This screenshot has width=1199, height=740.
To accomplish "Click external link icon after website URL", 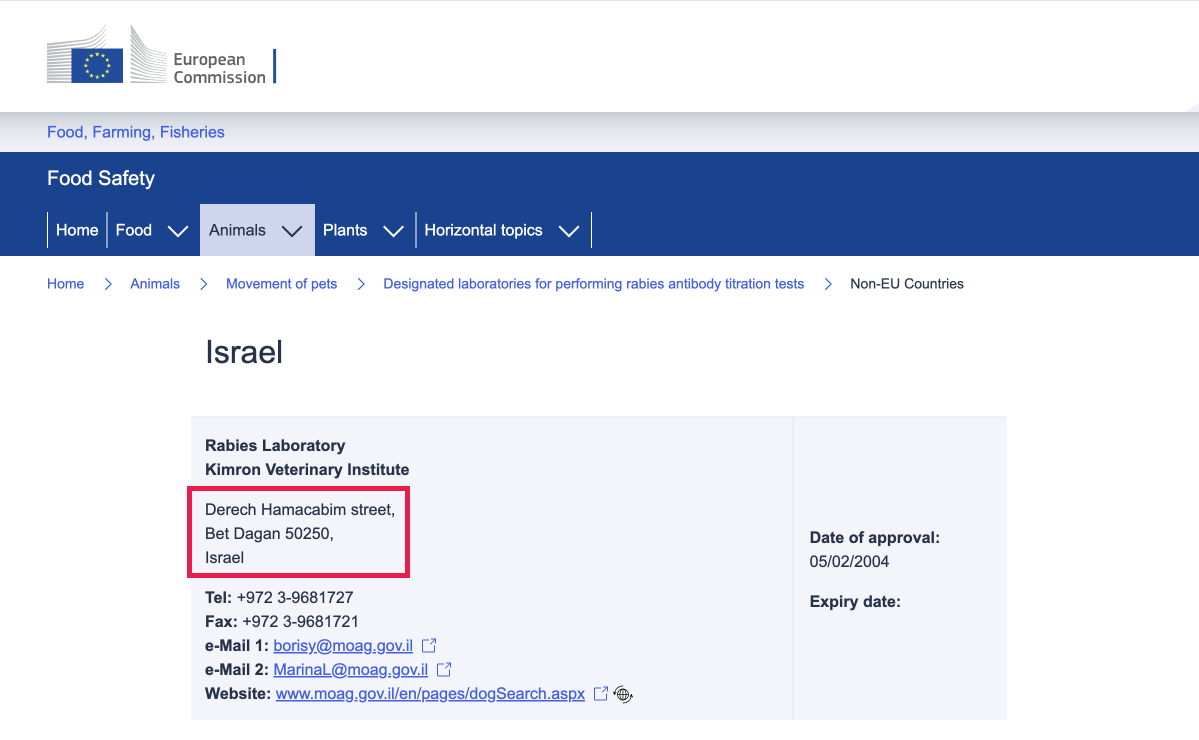I will (x=601, y=693).
